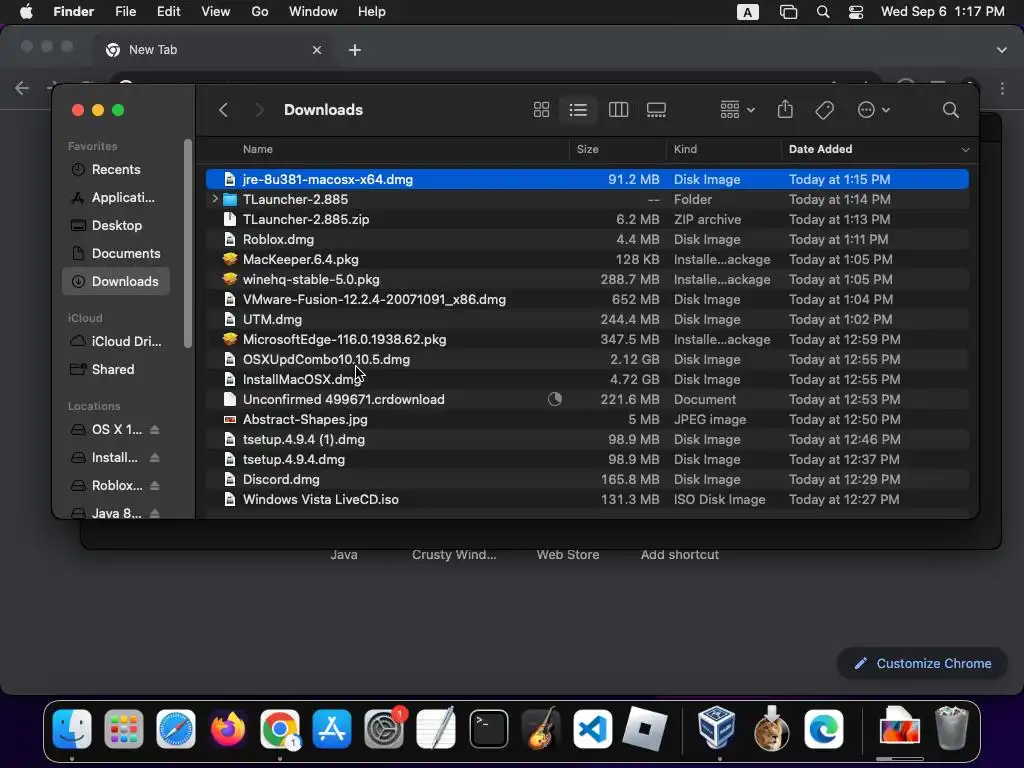Open the Group By dropdown in Finder toolbar

click(x=737, y=110)
